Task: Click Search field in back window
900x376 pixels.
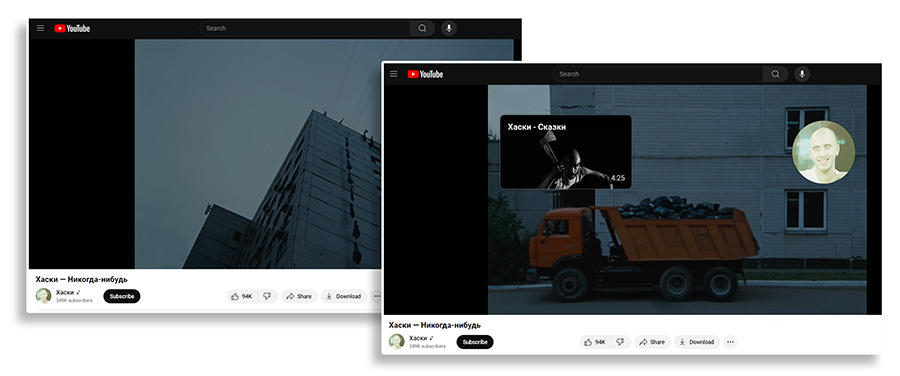Action: coord(305,28)
